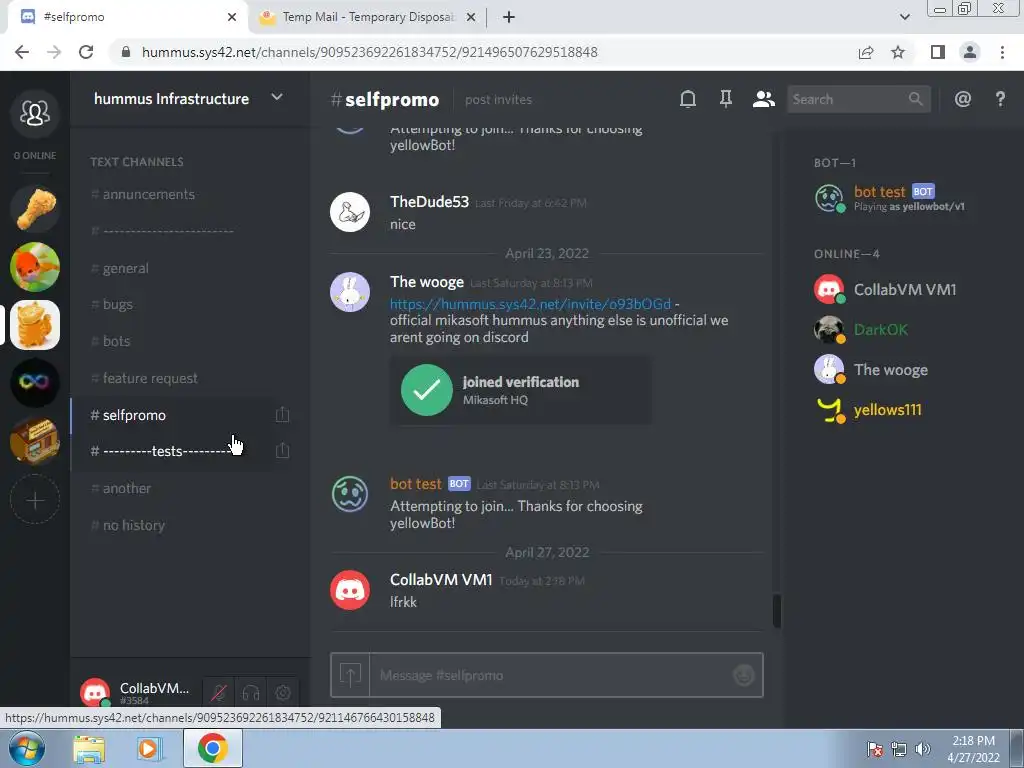
Task: Click the search magnifier icon
Action: pos(916,99)
